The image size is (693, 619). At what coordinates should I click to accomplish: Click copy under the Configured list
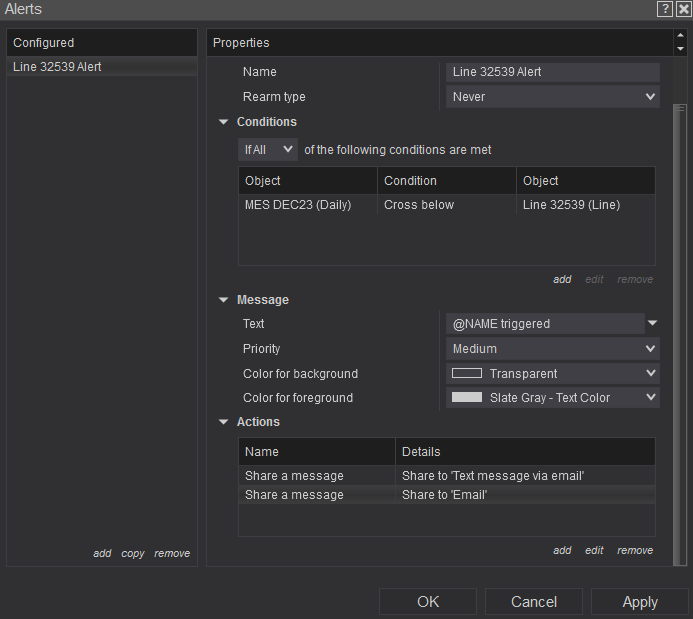click(133, 553)
